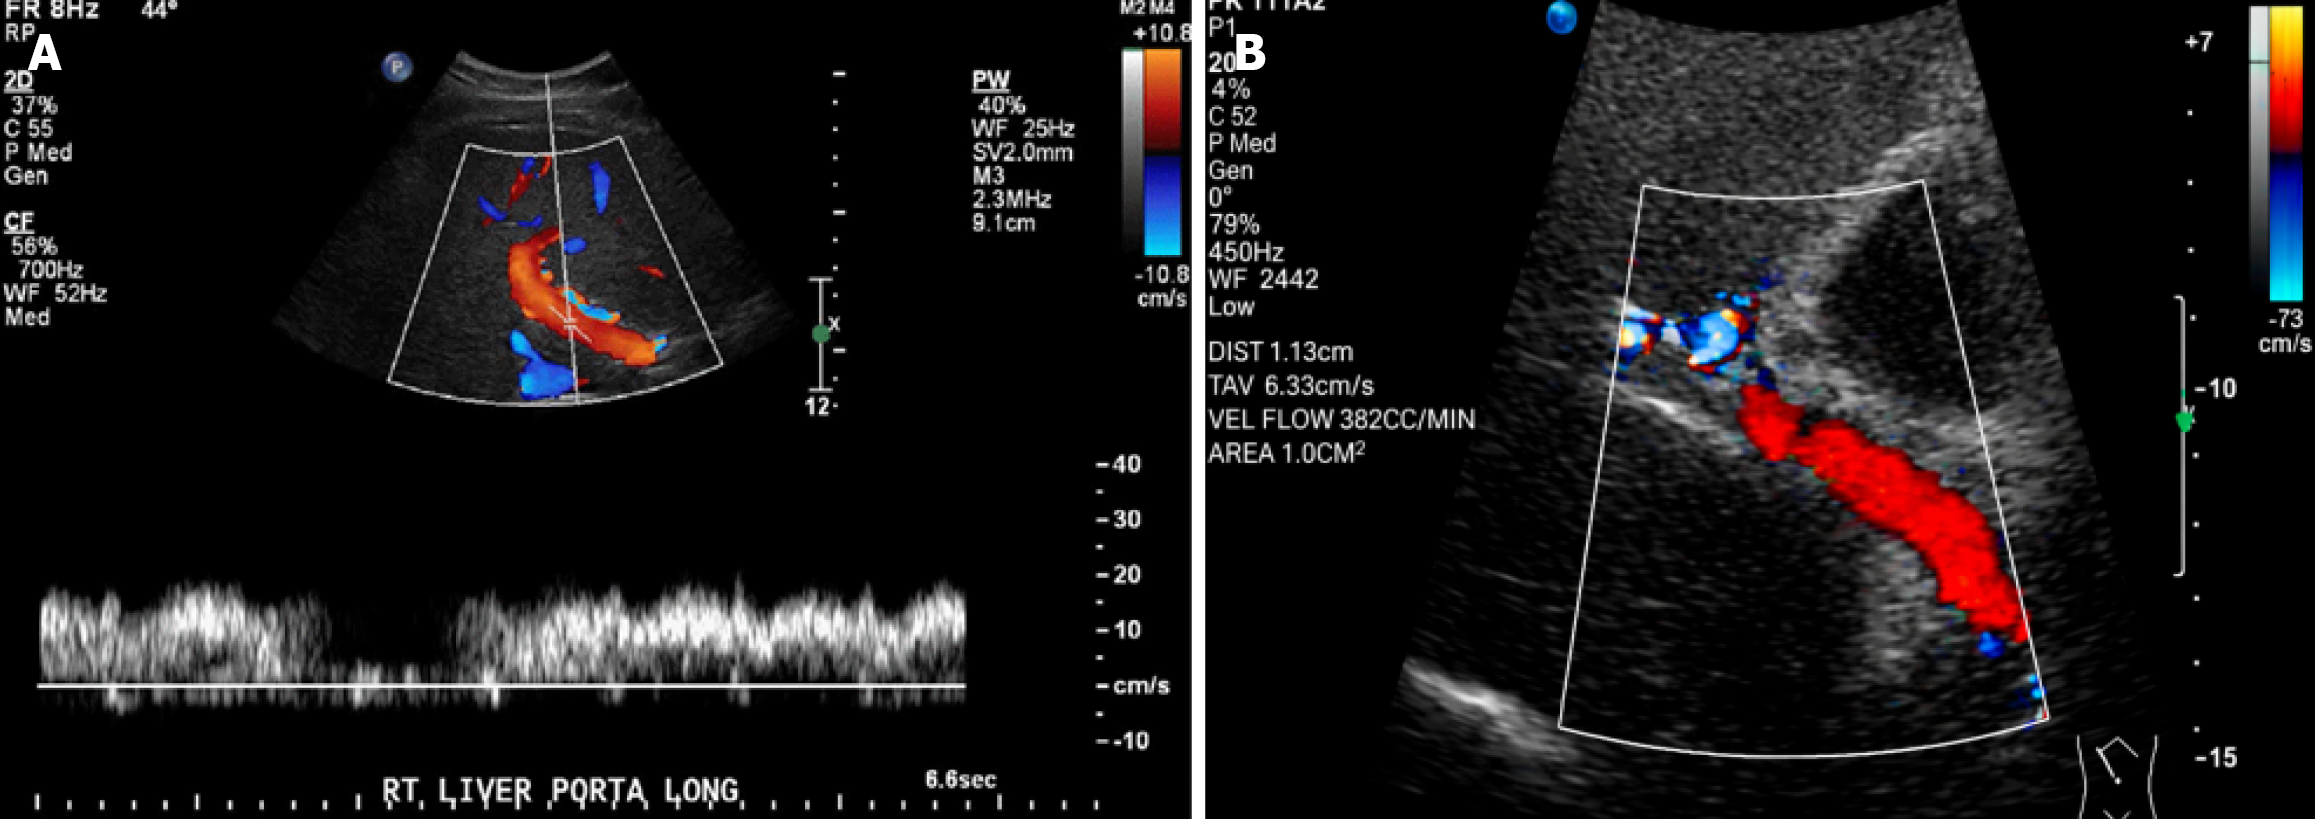
Task: Click the orange-blue color velocity bar in panel A
Action: 1162,151
